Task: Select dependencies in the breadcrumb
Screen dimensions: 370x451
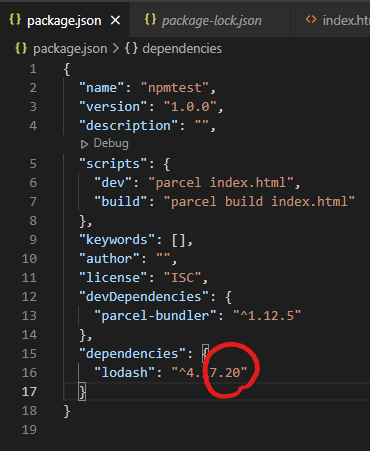Action: point(182,49)
